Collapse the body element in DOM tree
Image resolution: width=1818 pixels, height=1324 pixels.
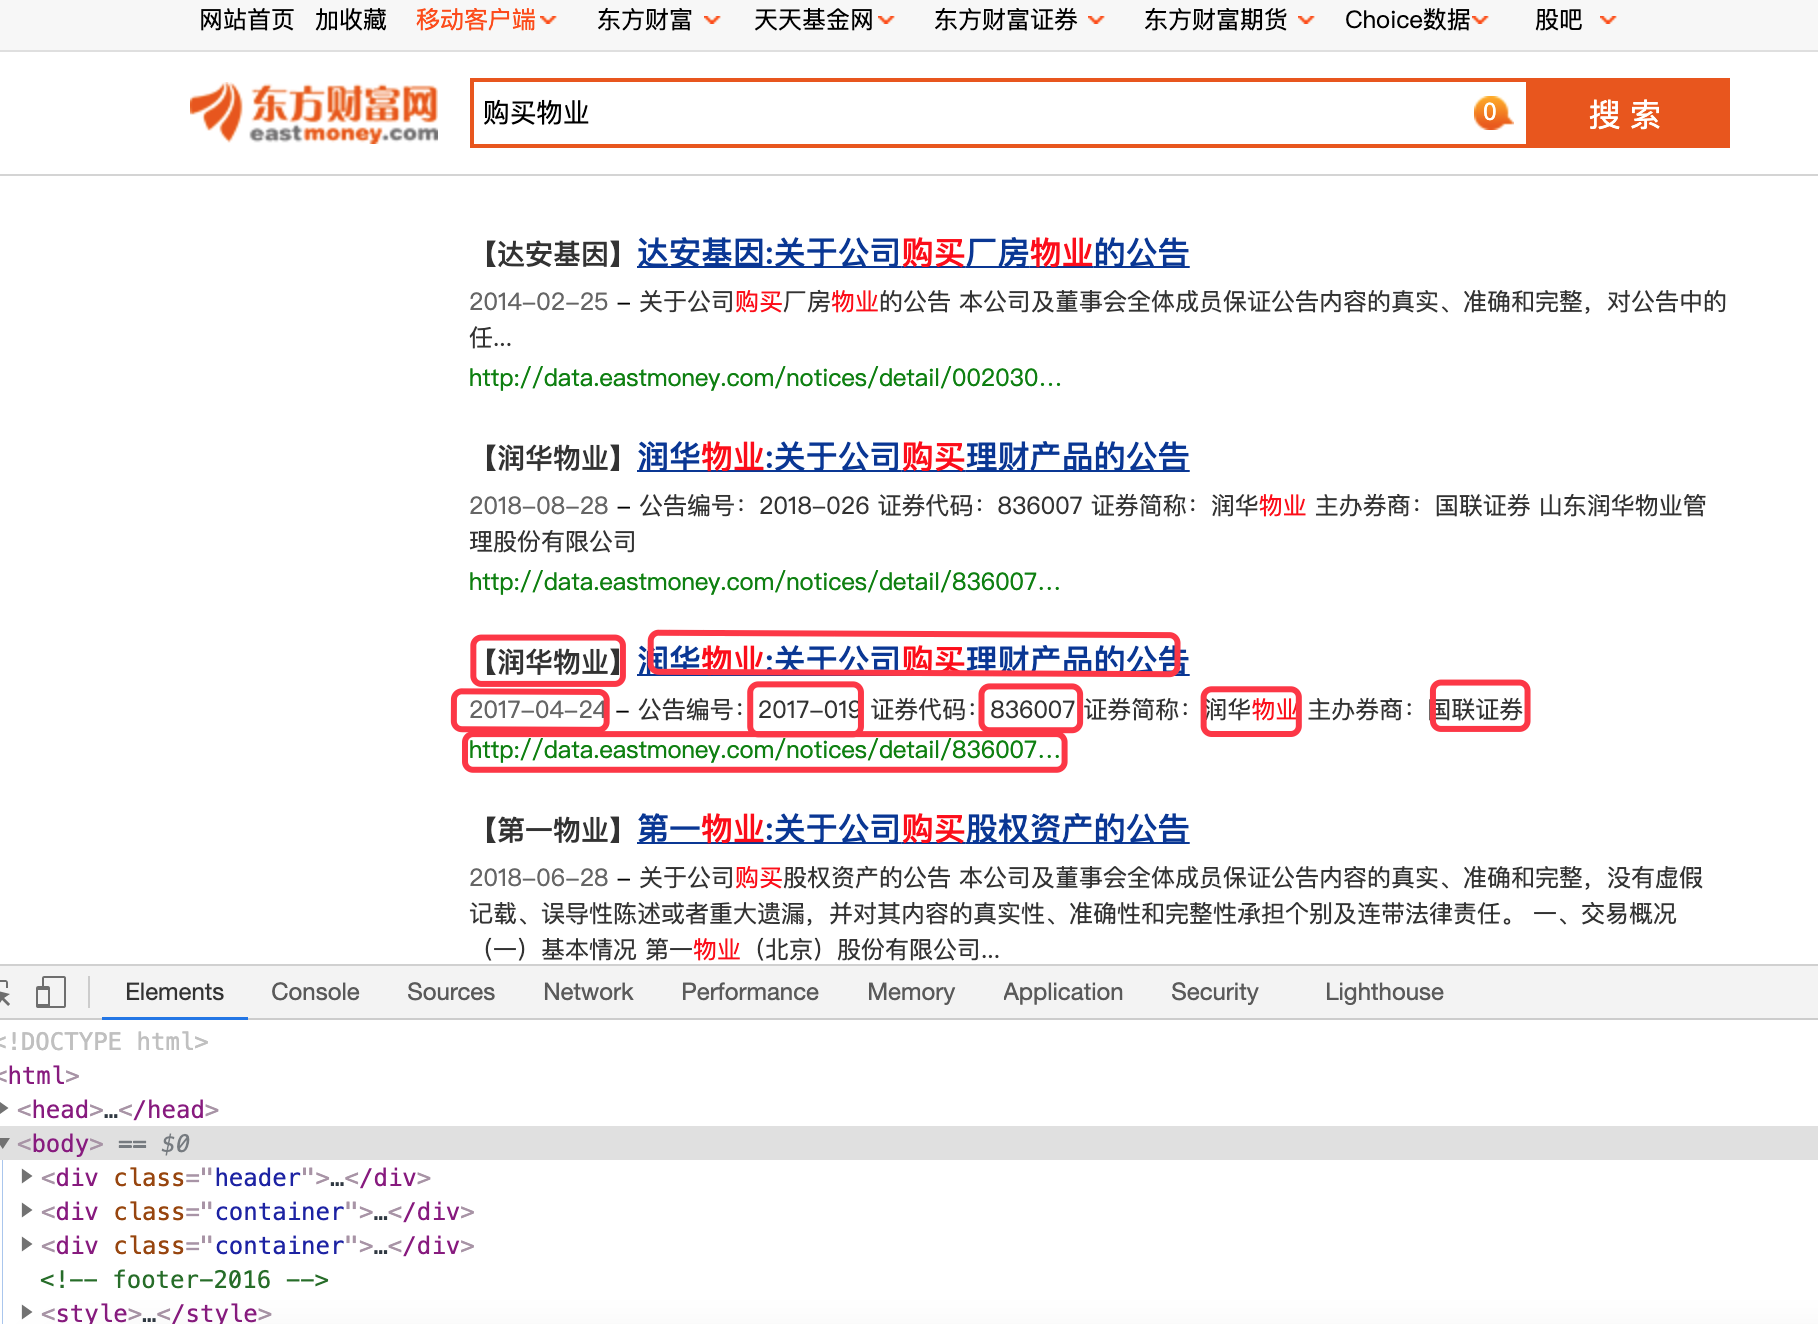point(5,1143)
